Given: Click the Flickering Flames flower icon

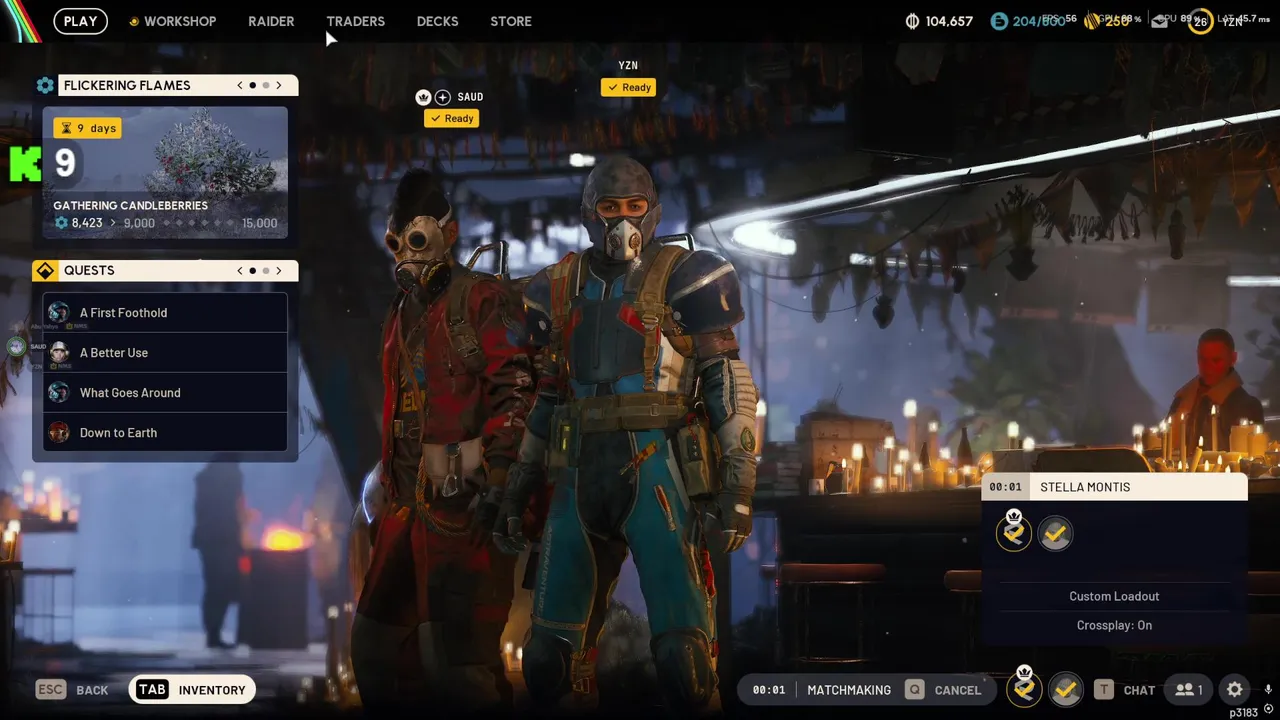Looking at the screenshot, I should click(45, 86).
